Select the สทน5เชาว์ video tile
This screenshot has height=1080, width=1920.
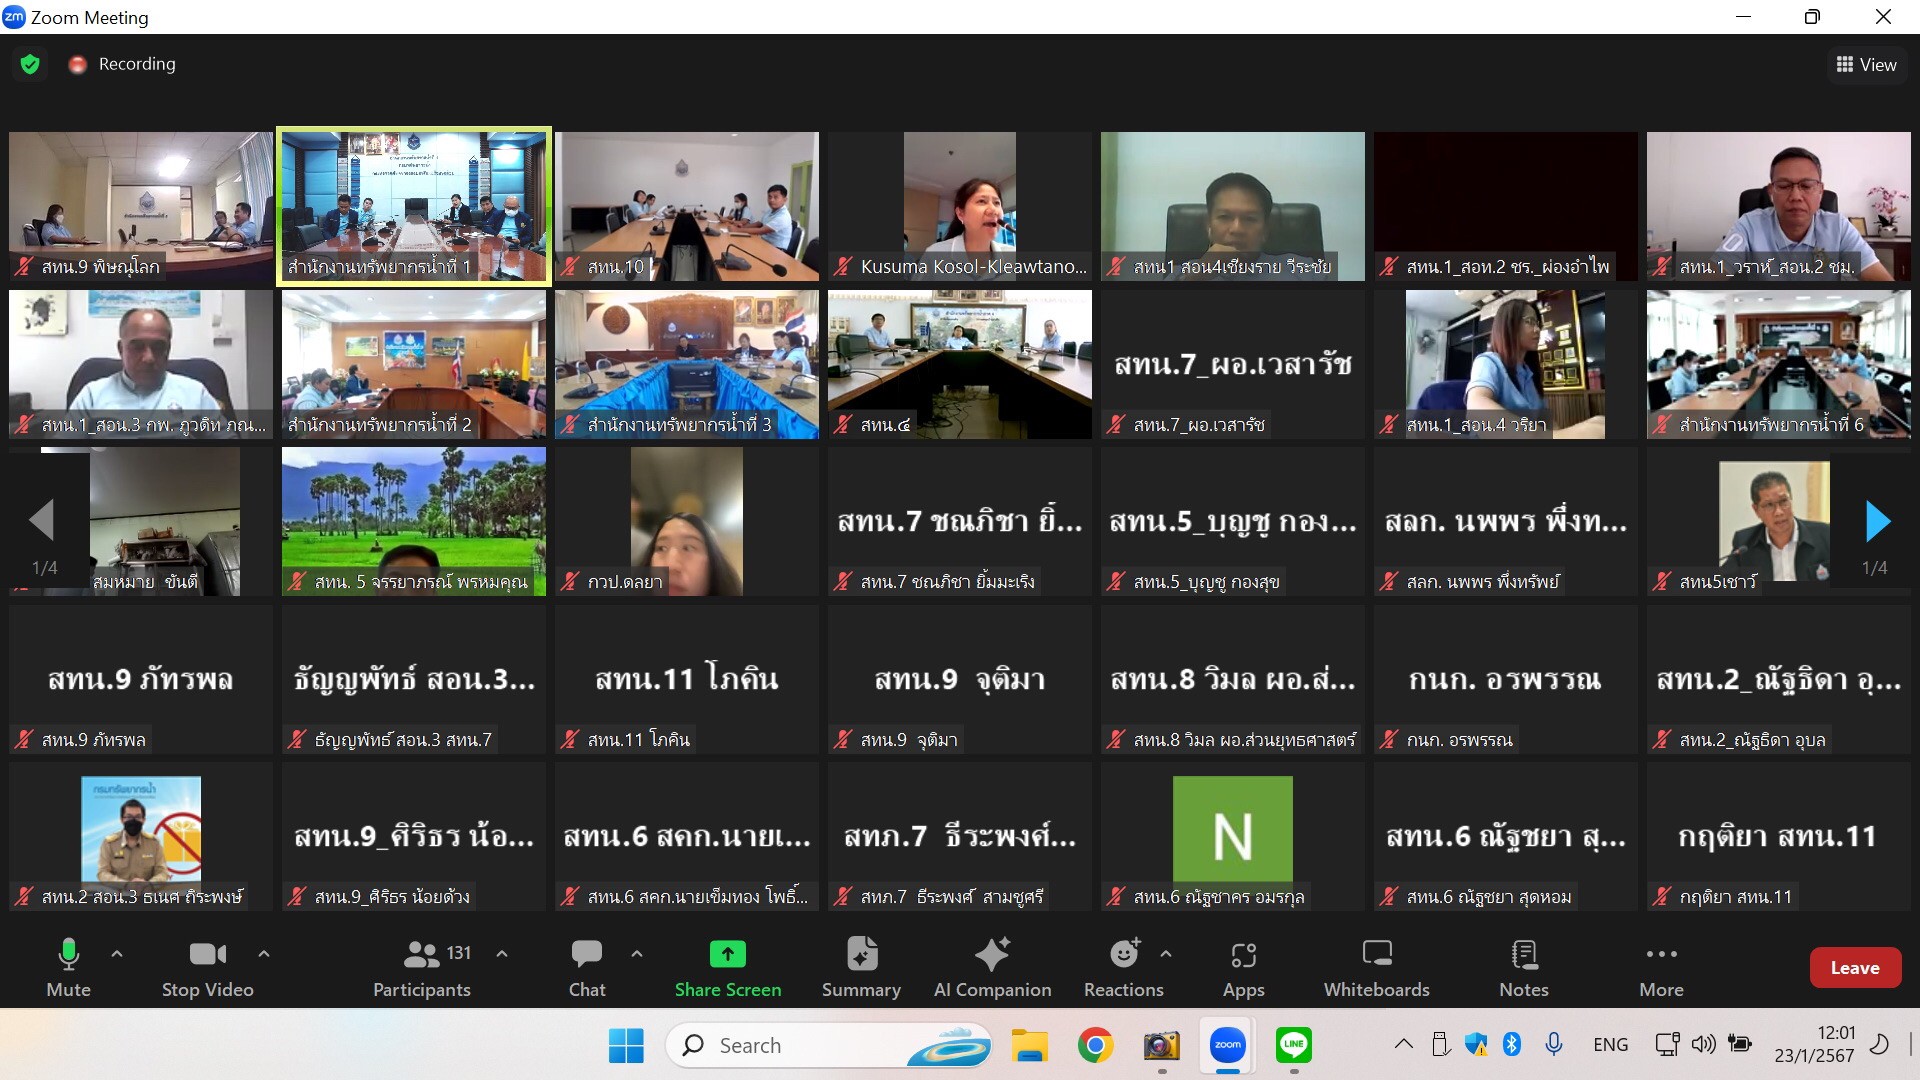(x=1779, y=521)
